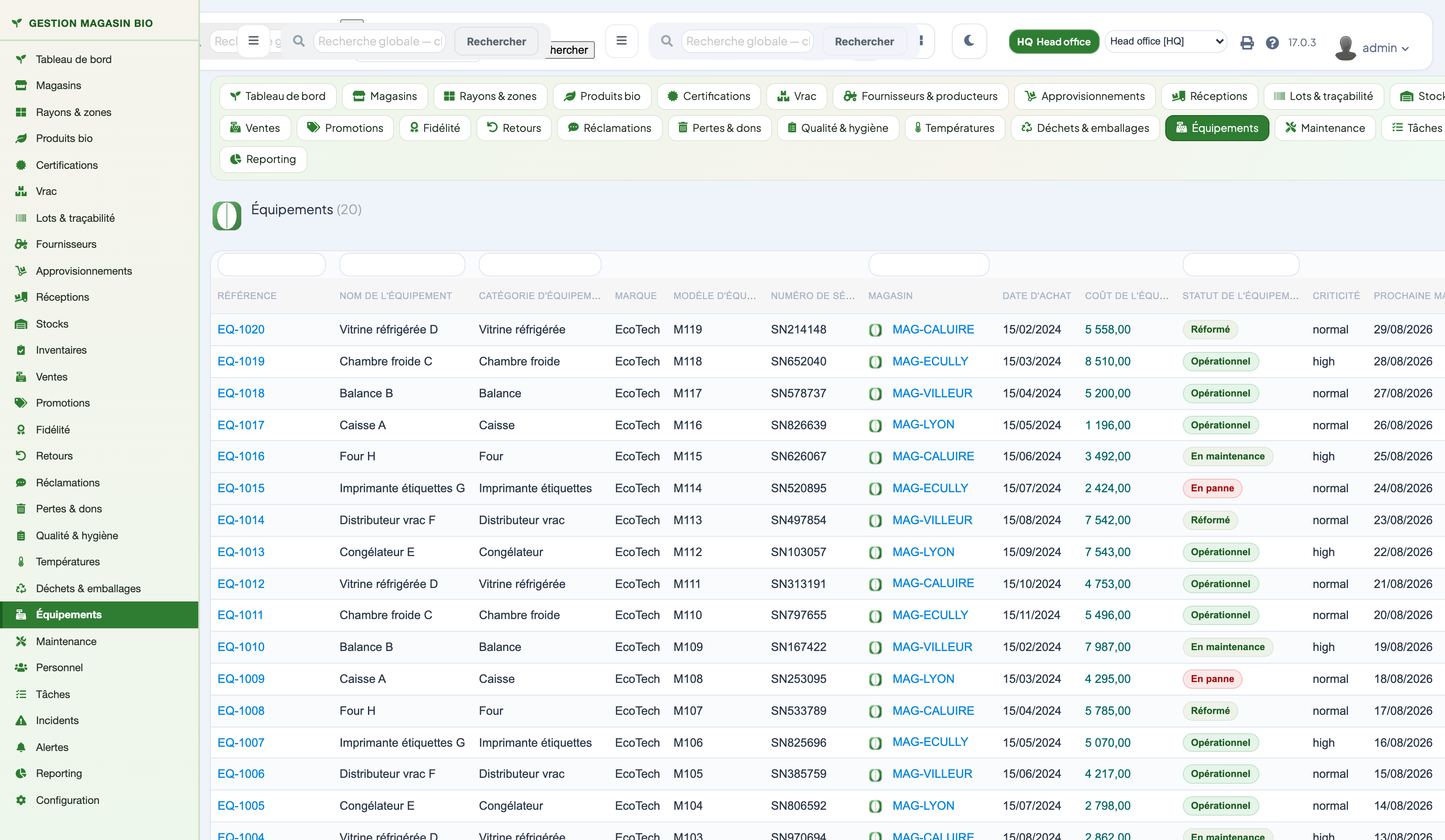
Task: Switch to Fournisseurs & producteurs top tab
Action: point(920,96)
